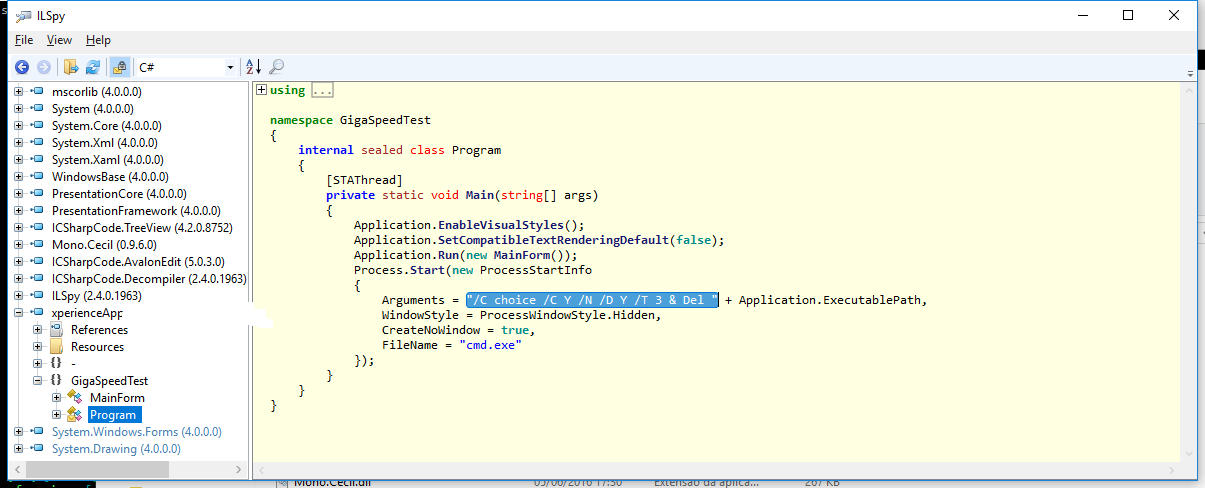The height and width of the screenshot is (488, 1205).
Task: Open the Help menu
Action: pos(98,40)
